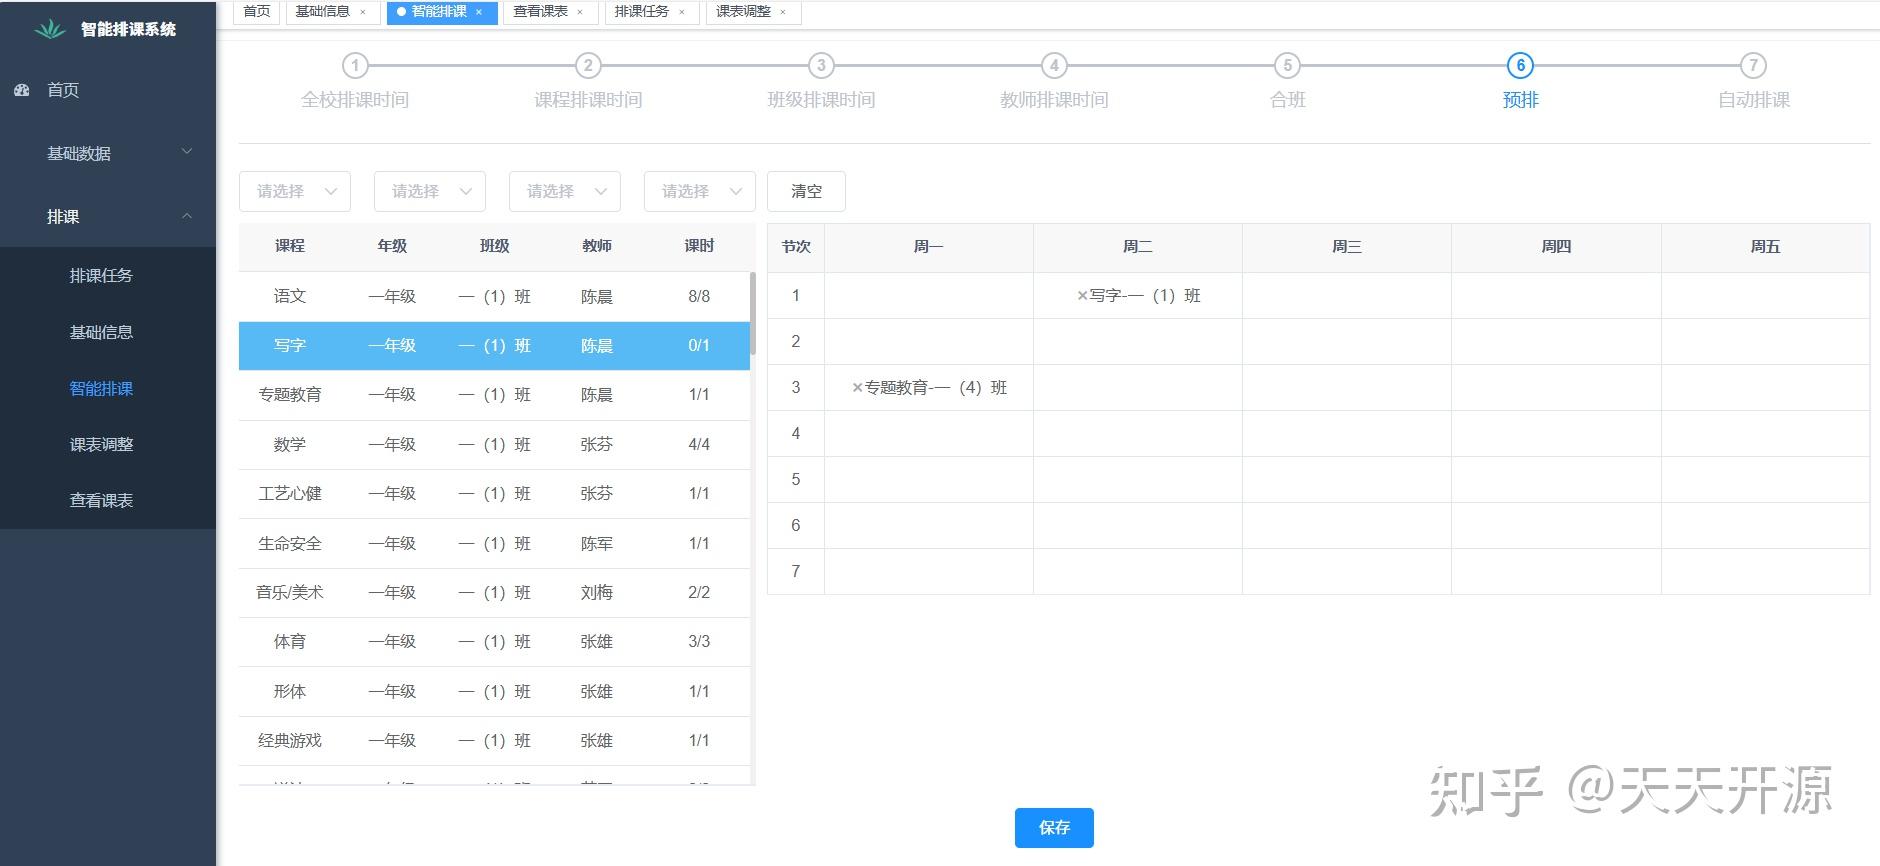Click the lotus logo icon in sidebar
The height and width of the screenshot is (866, 1880).
coord(49,30)
